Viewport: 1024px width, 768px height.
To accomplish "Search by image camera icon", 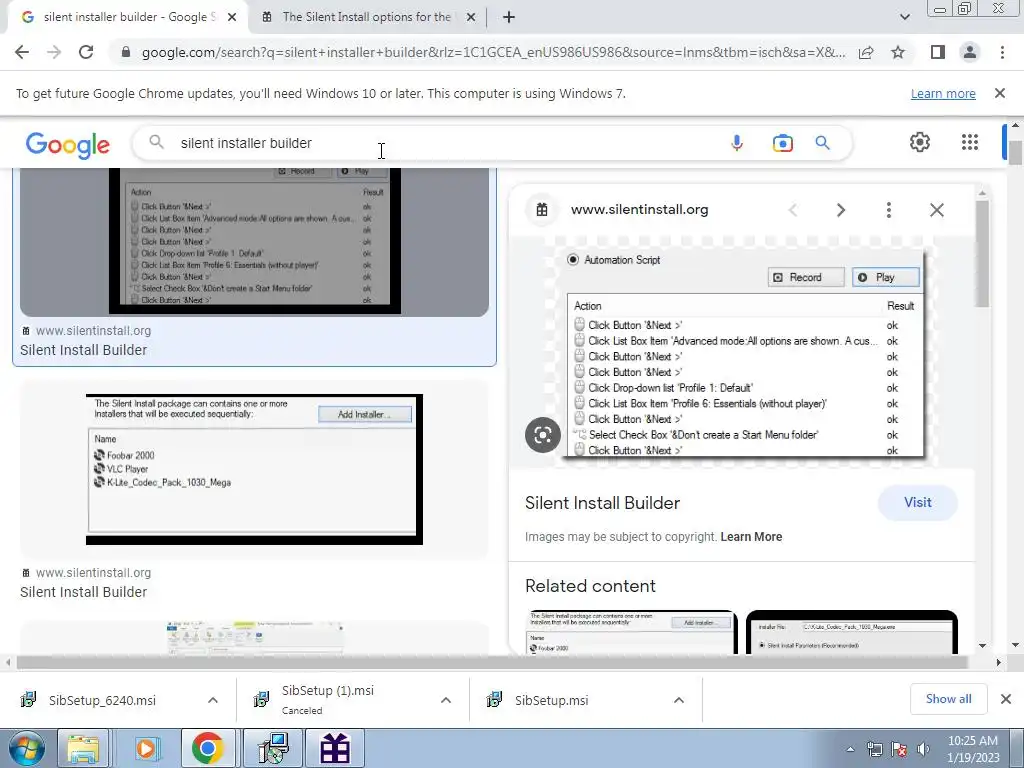I will [x=782, y=143].
